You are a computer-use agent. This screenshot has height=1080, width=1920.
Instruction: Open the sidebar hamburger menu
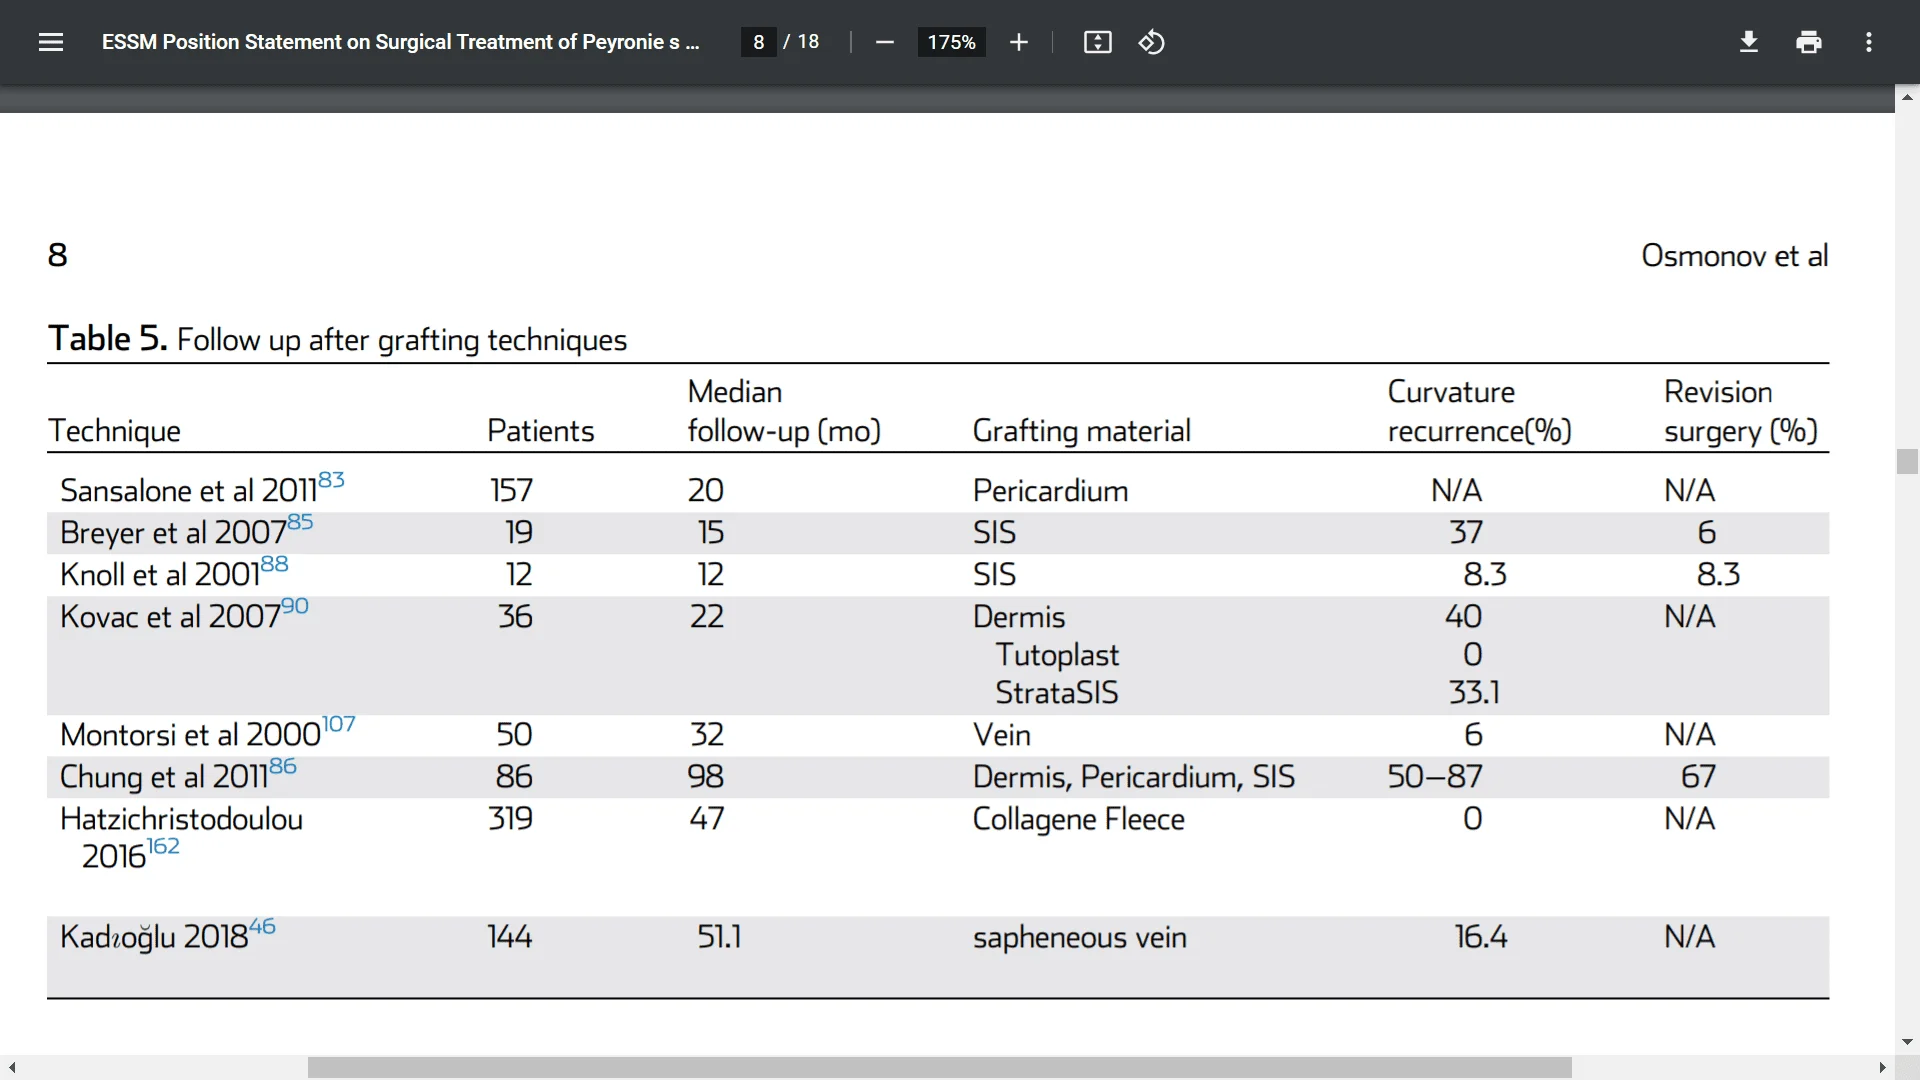pos(51,42)
